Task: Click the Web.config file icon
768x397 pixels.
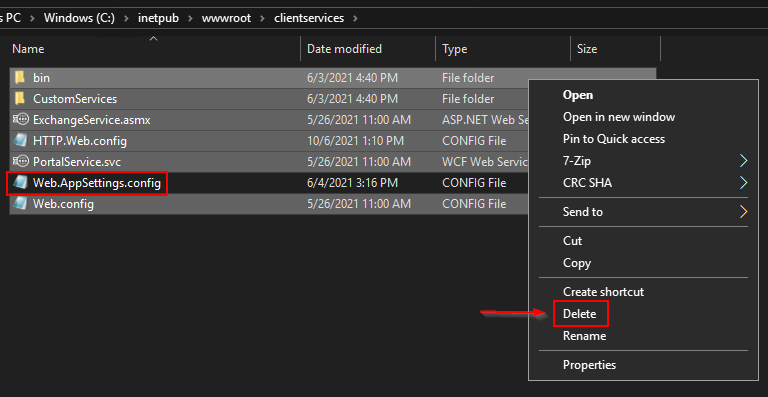Action: pyautogui.click(x=21, y=203)
